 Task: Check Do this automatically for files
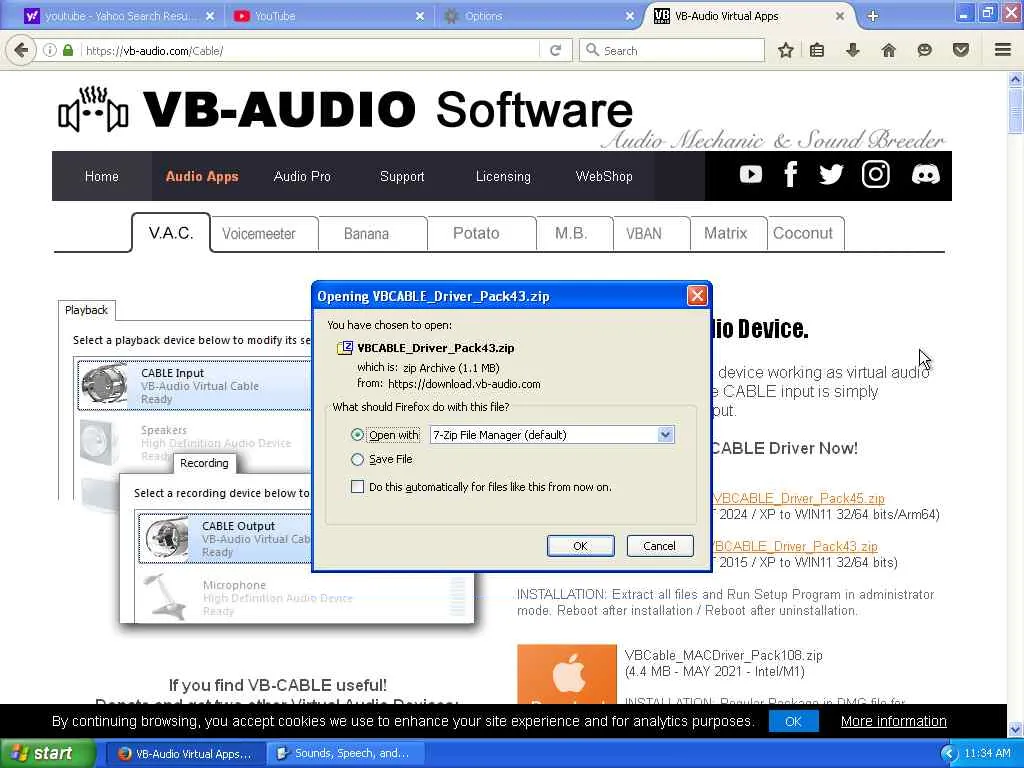357,487
